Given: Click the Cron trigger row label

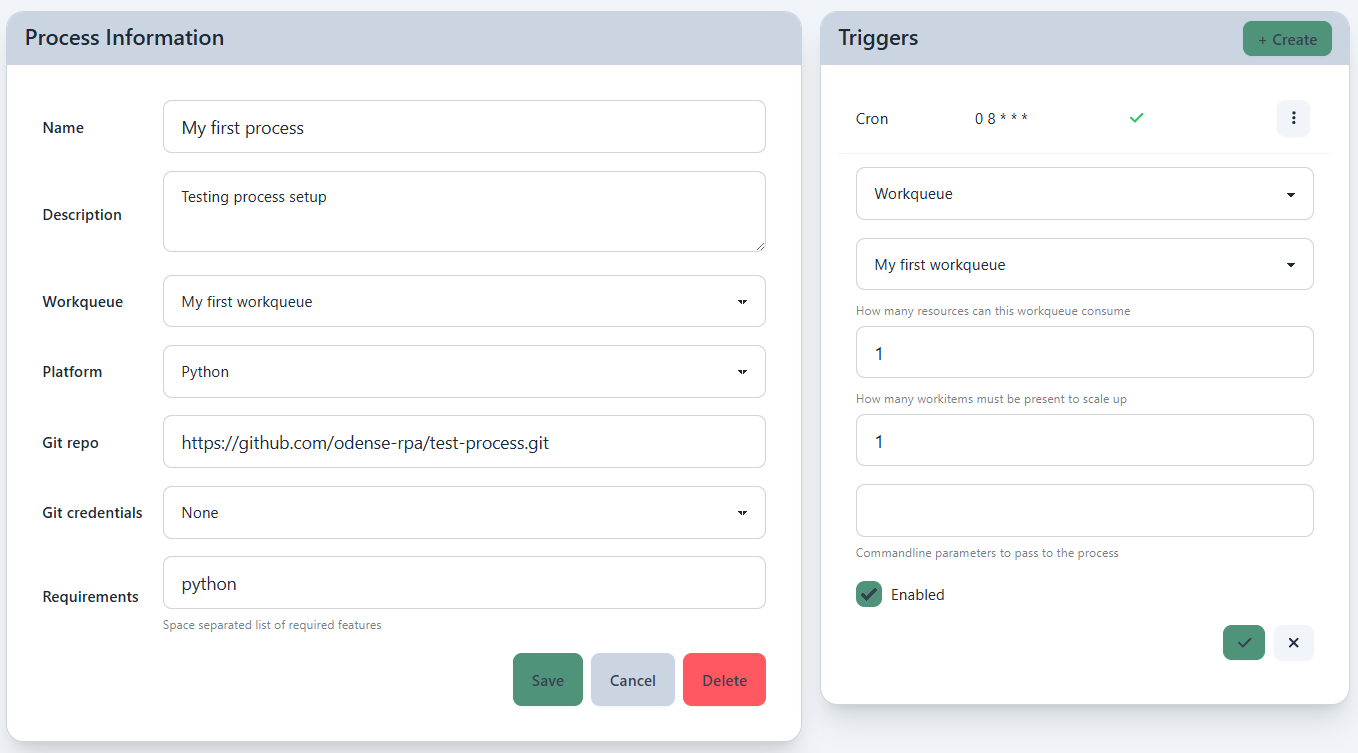Looking at the screenshot, I should 872,118.
